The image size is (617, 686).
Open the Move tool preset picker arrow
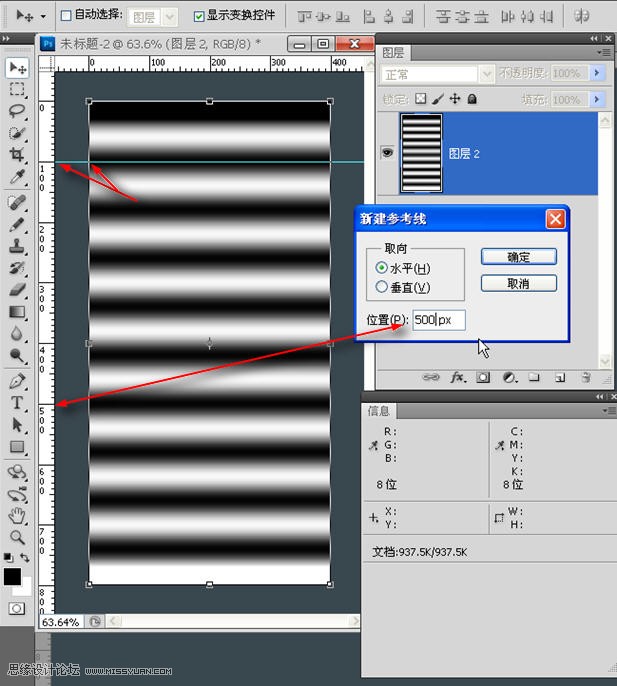[x=43, y=17]
